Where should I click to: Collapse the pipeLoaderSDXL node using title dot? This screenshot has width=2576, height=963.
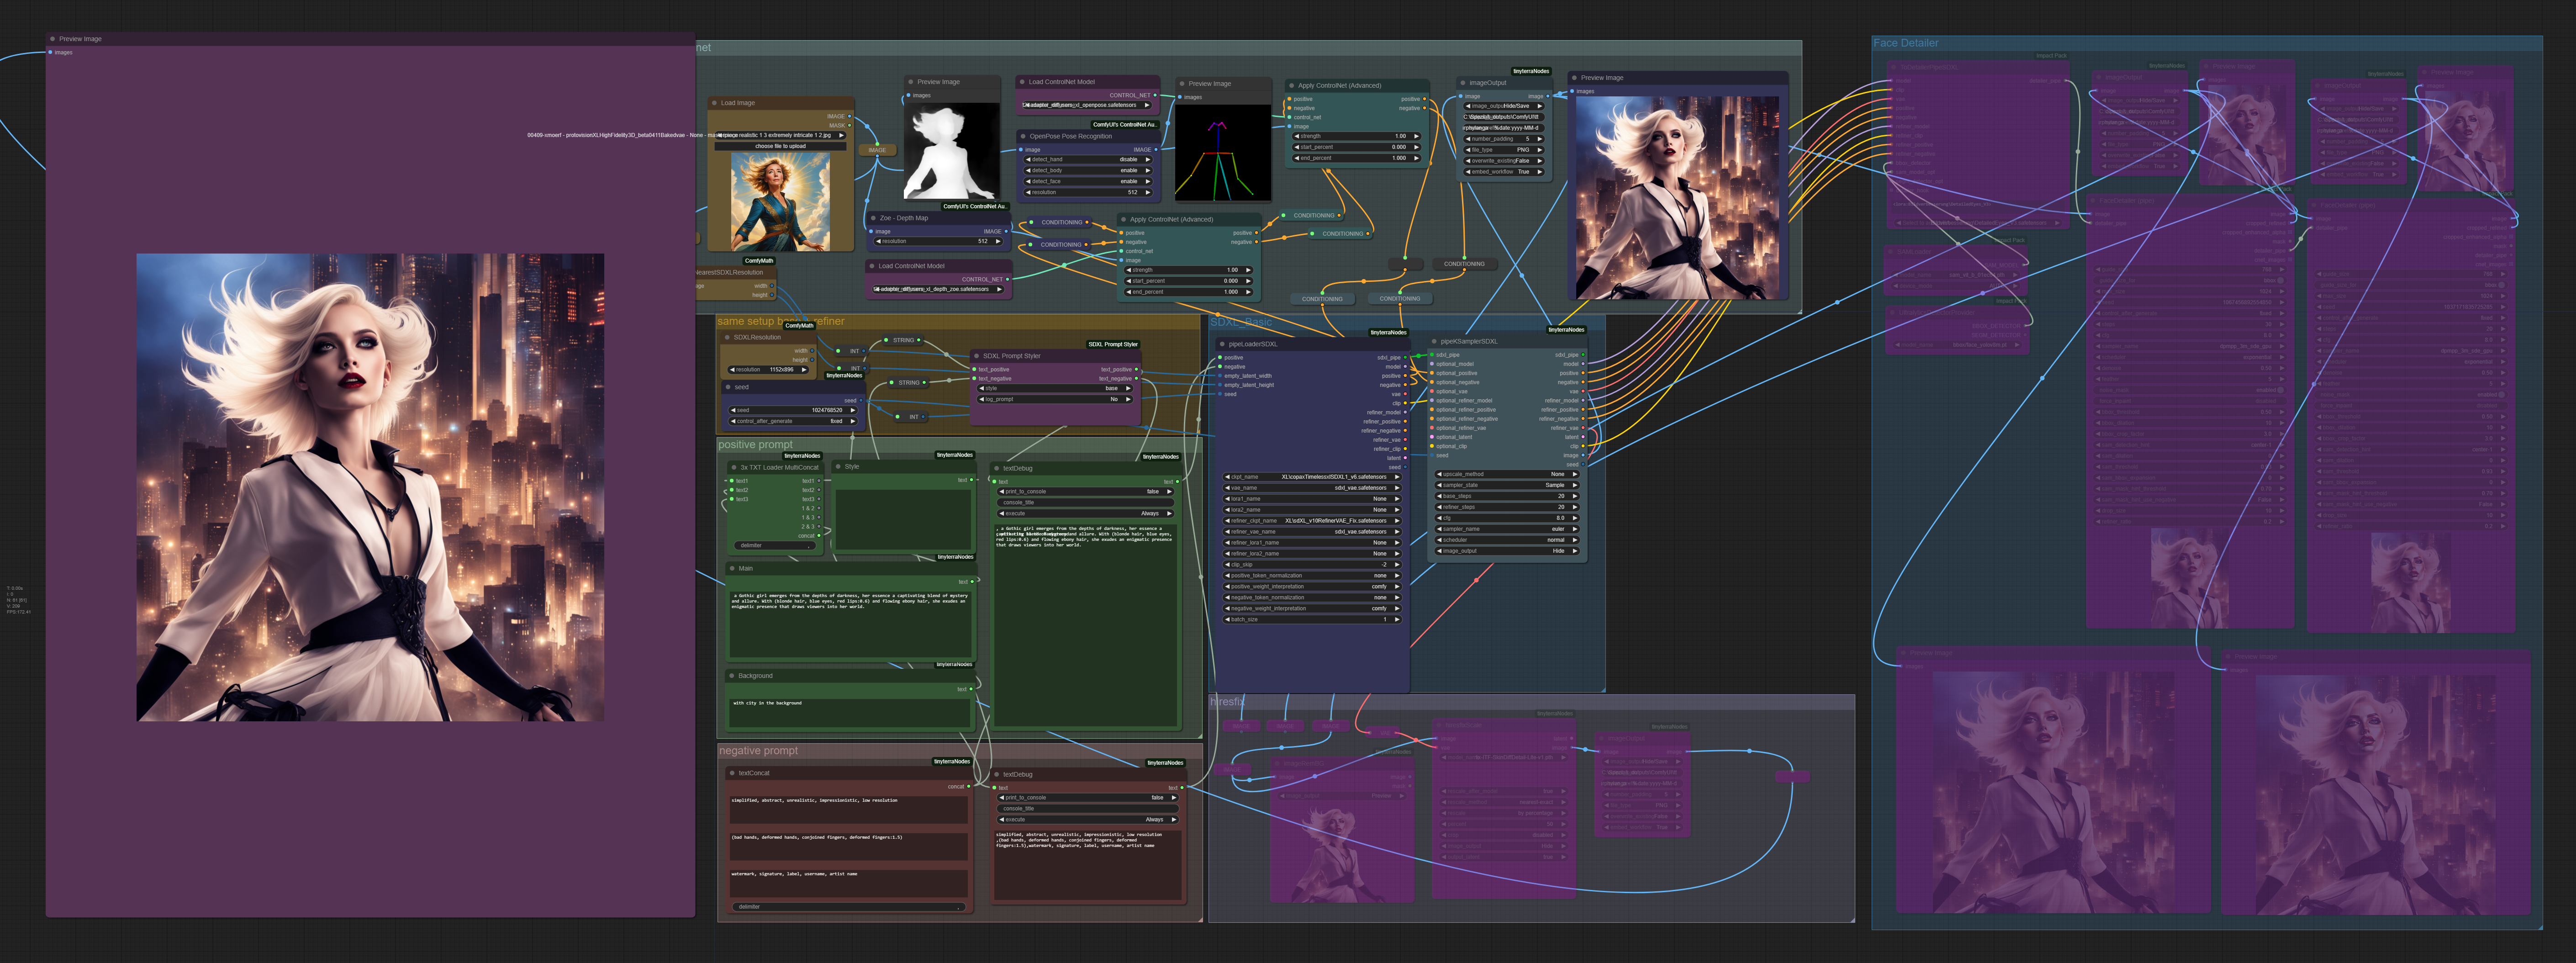(x=1222, y=344)
